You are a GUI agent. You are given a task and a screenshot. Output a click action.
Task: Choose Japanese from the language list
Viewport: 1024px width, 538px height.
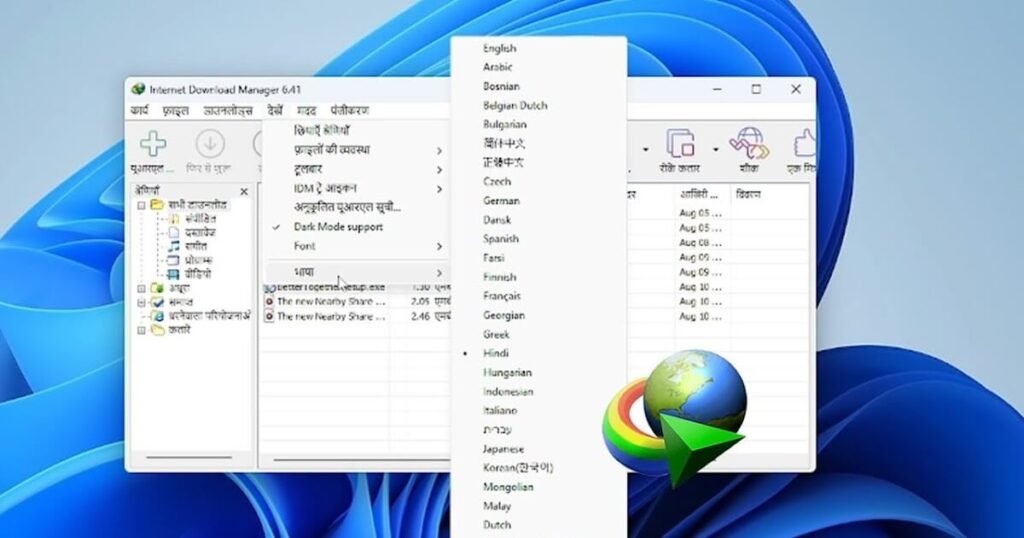504,449
